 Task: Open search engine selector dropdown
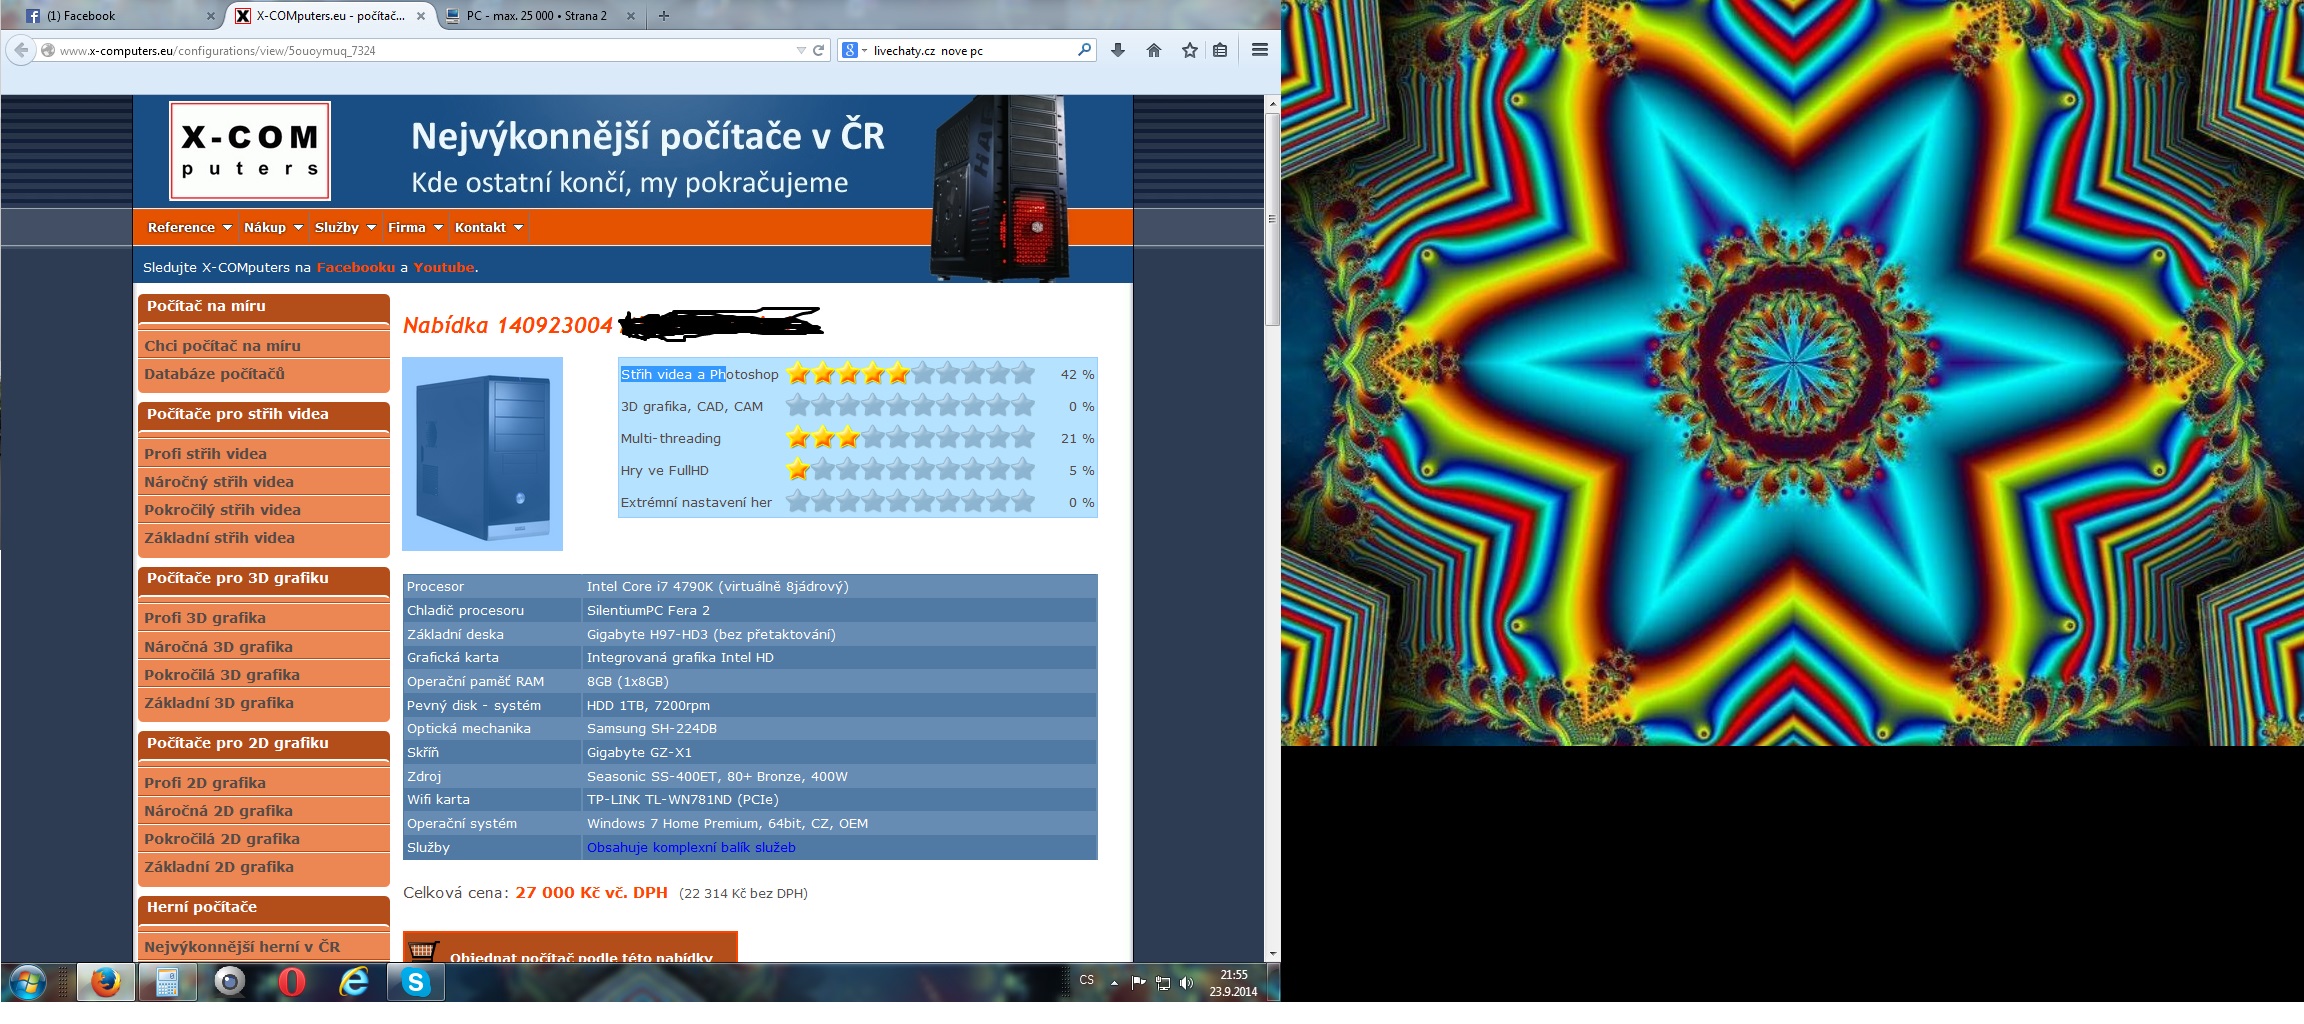854,50
